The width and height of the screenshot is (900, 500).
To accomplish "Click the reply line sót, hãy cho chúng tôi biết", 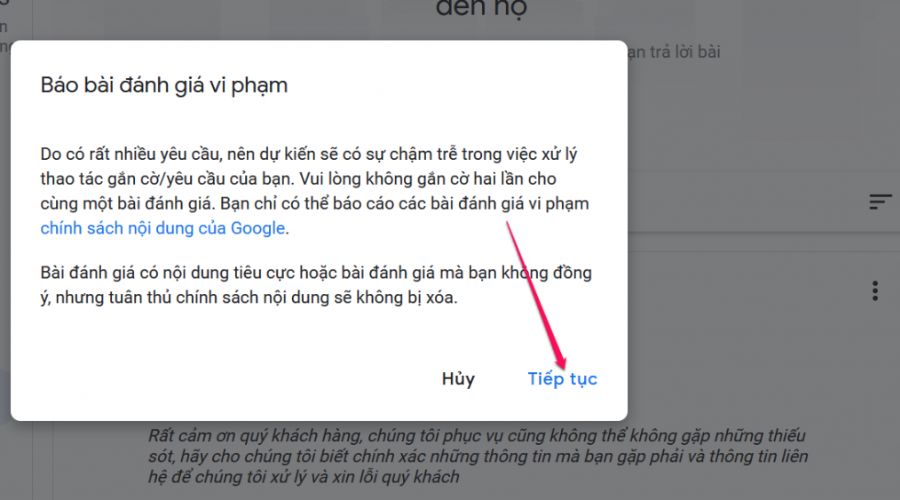I will [x=478, y=456].
